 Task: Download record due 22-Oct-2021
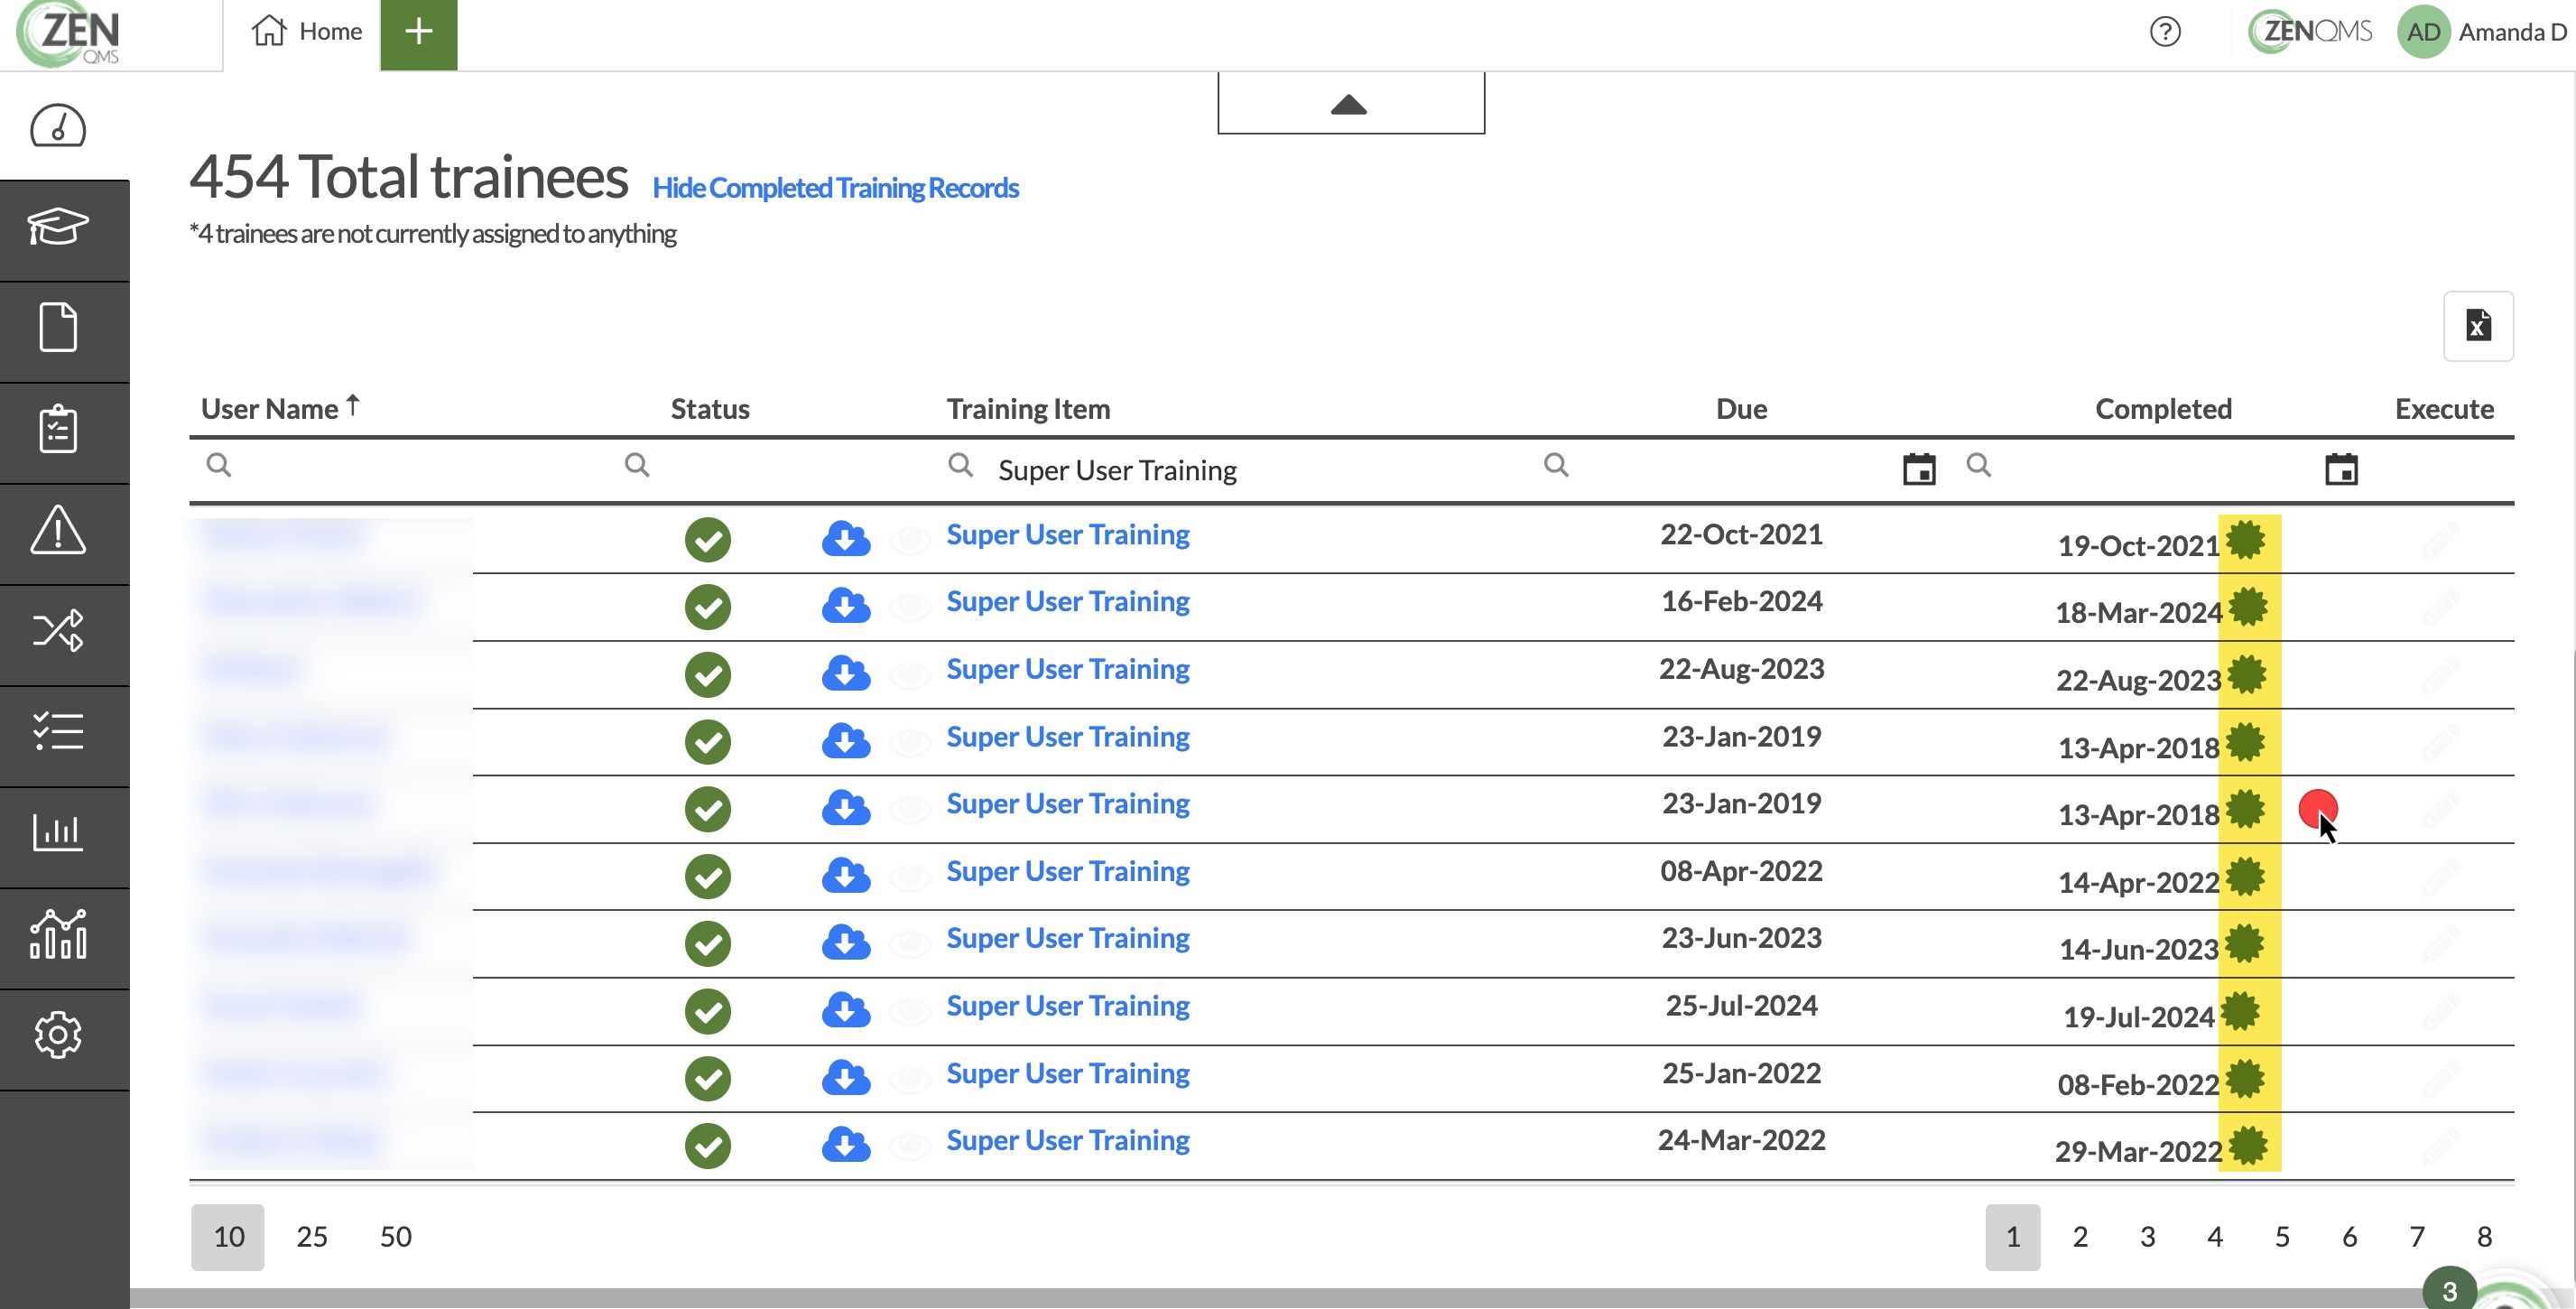pos(846,538)
